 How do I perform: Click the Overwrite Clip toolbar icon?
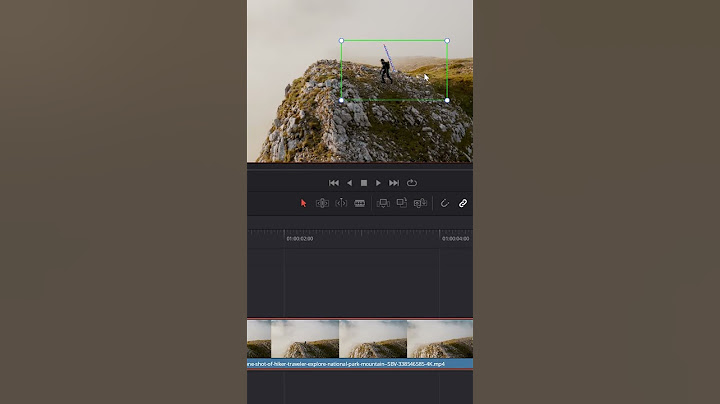(402, 202)
